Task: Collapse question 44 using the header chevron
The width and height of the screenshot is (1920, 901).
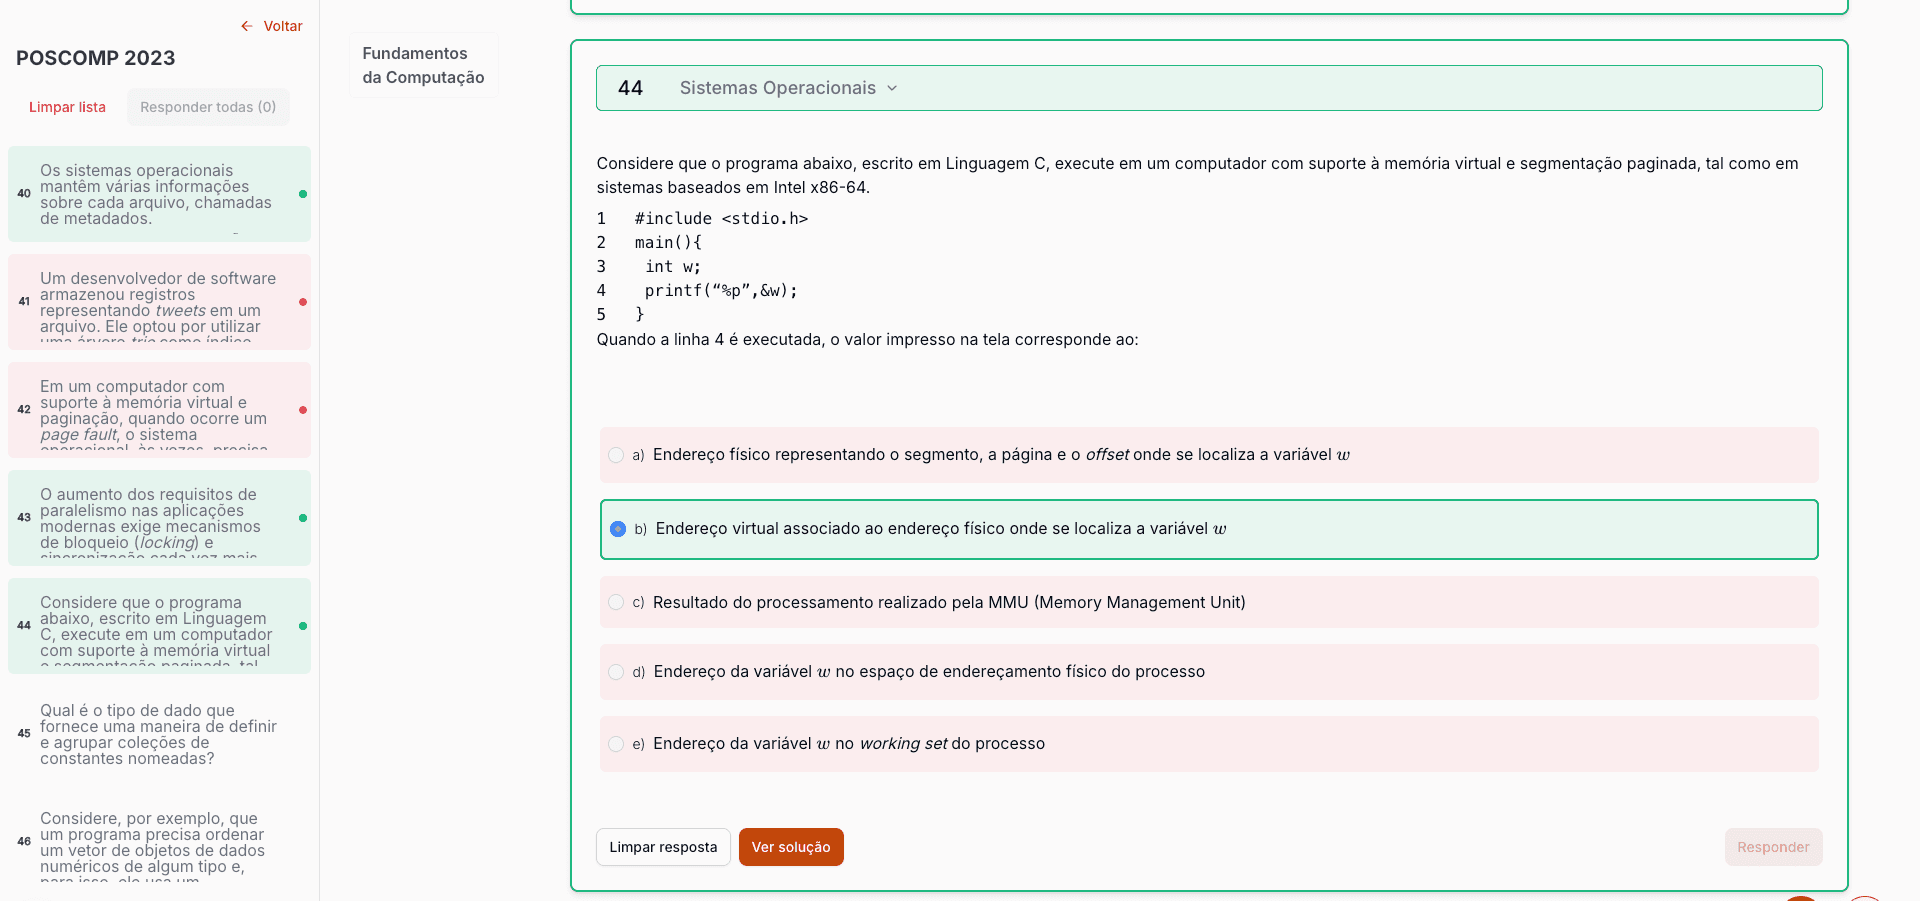Action: pos(893,88)
